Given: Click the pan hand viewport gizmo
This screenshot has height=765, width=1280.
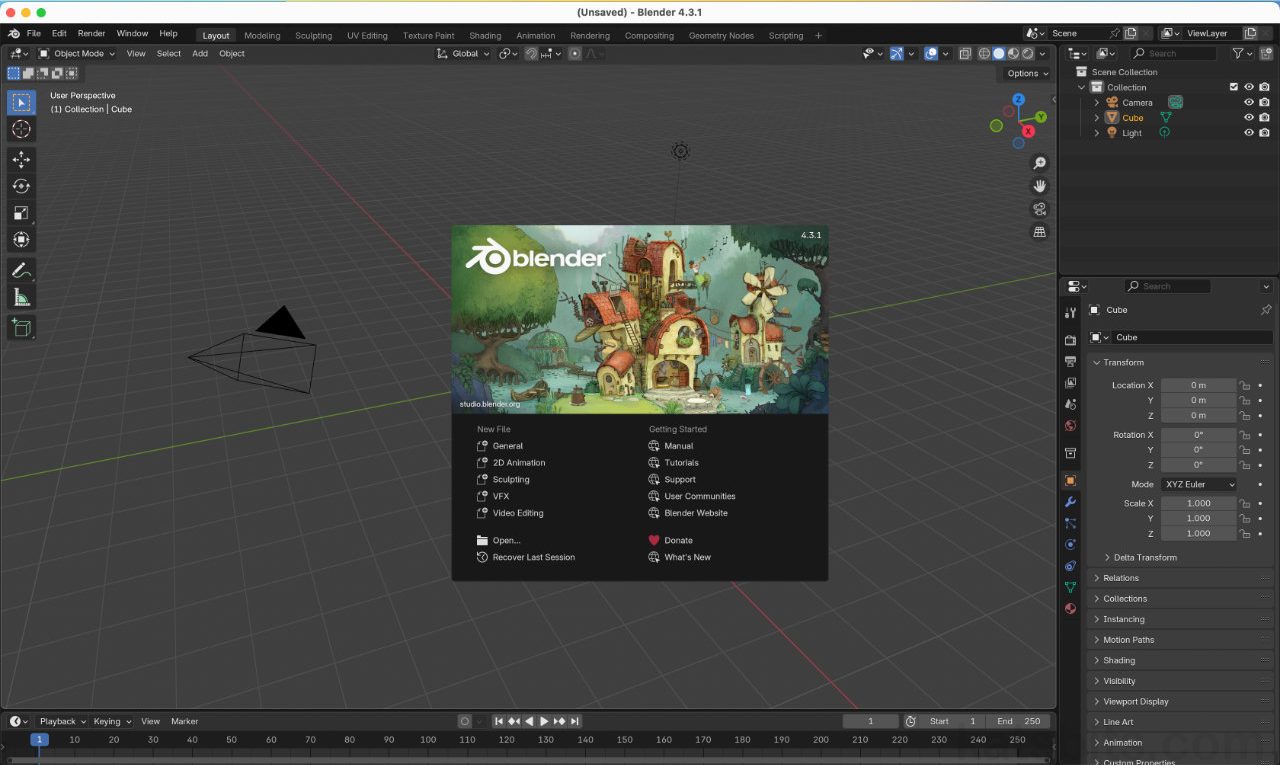Looking at the screenshot, I should pos(1039,186).
